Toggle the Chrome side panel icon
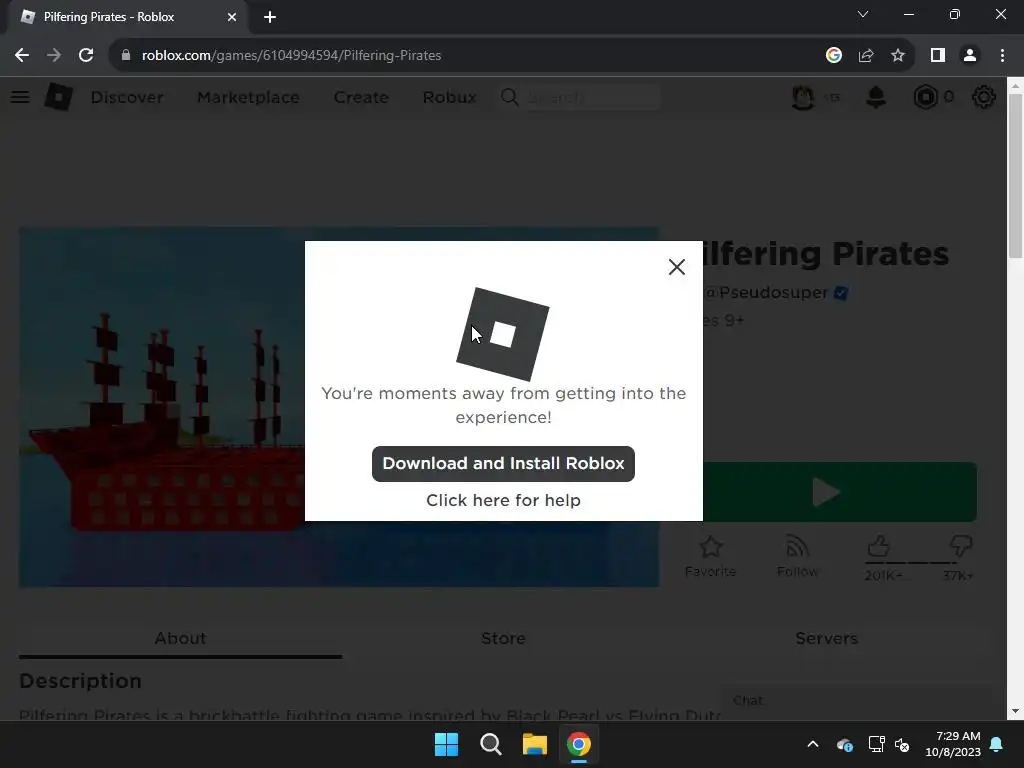This screenshot has height=768, width=1024. click(938, 56)
